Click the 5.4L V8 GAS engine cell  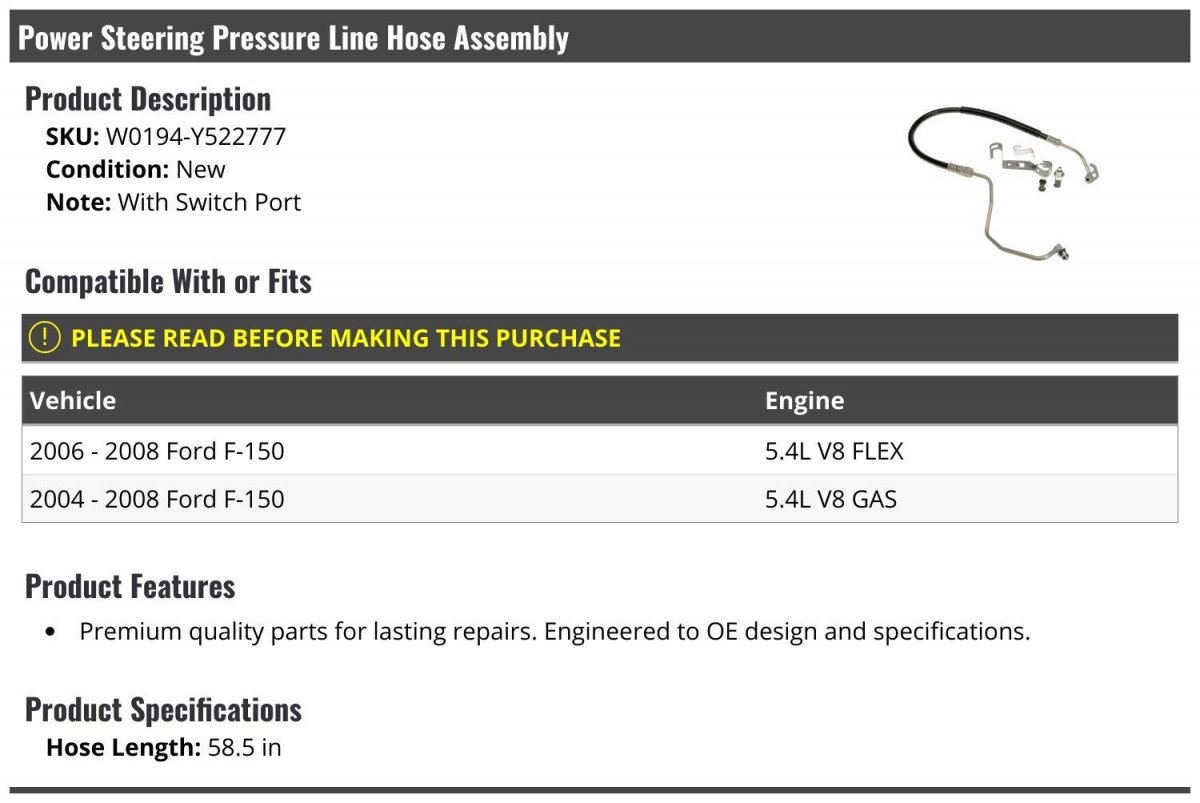point(830,498)
